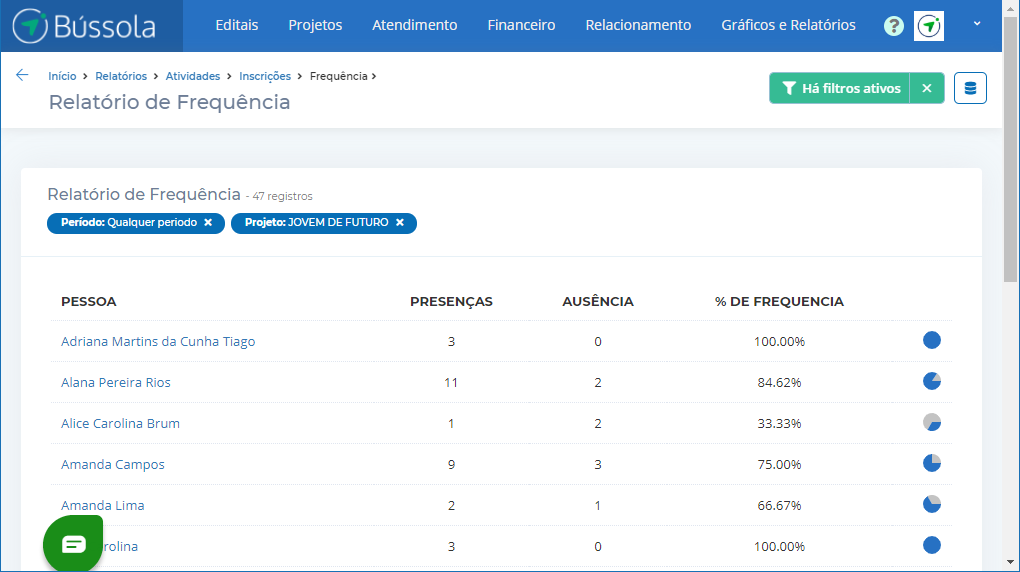This screenshot has width=1020, height=572.
Task: Click the Amanda Campos name link
Action: click(113, 464)
